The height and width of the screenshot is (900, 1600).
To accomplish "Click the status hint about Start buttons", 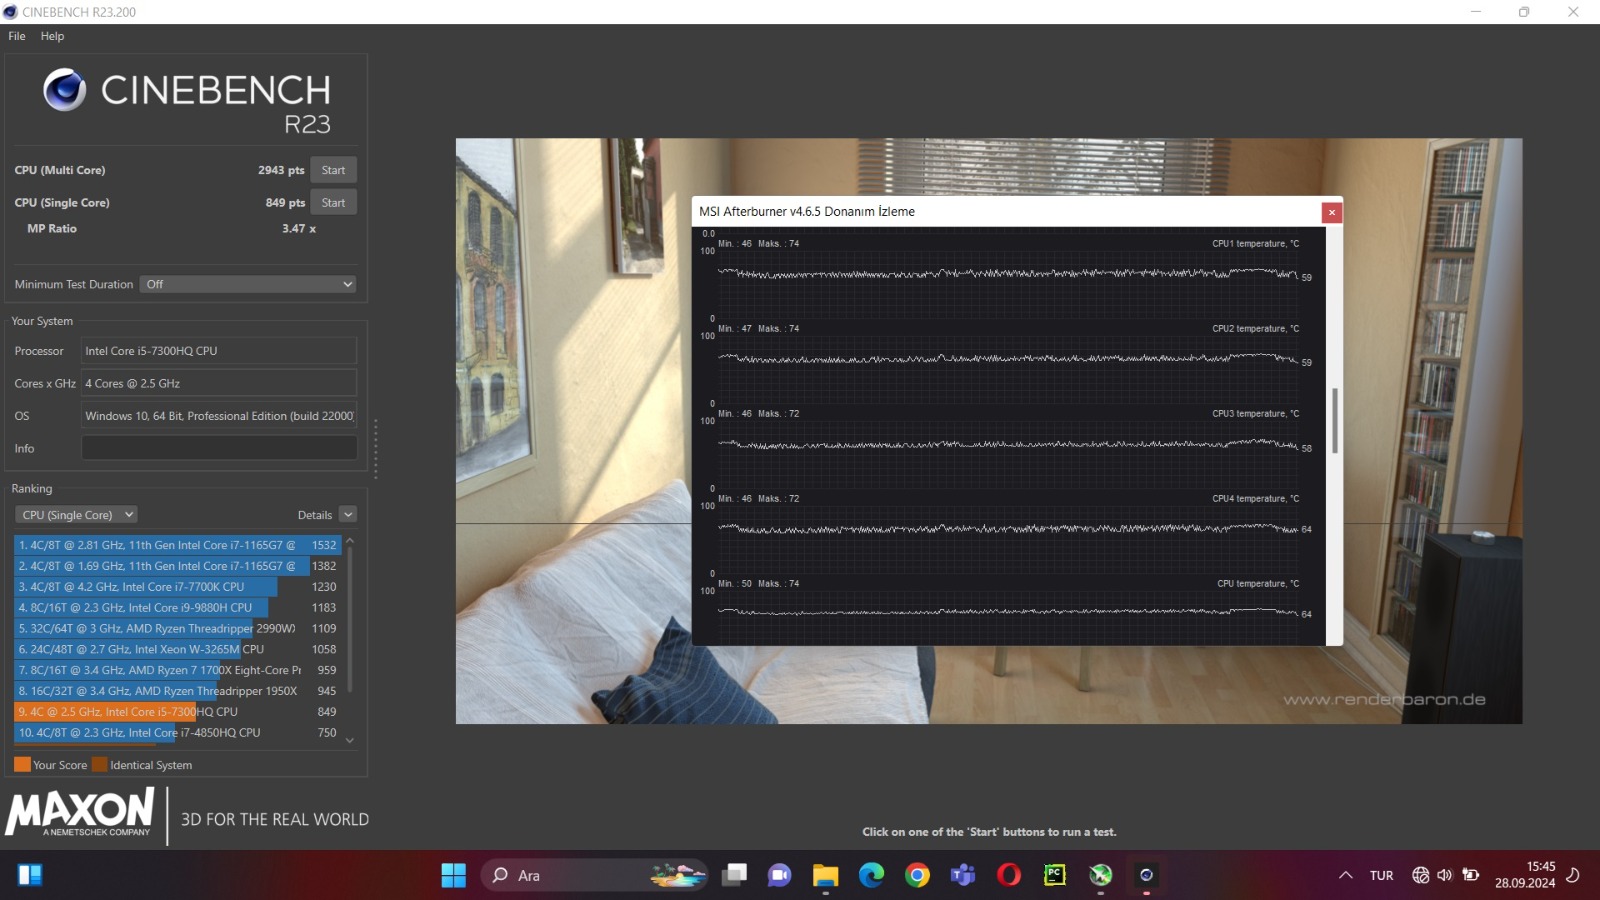I will [989, 832].
